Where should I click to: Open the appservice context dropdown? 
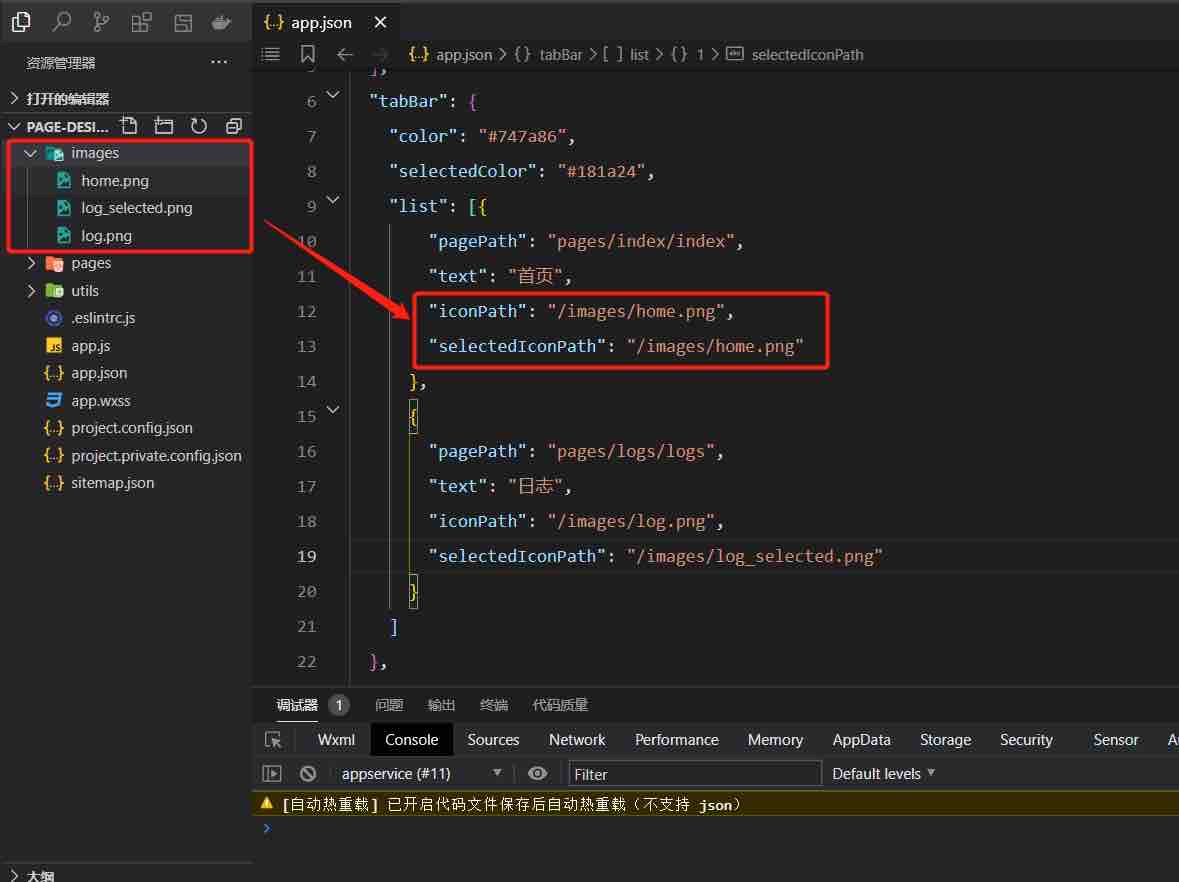(421, 773)
